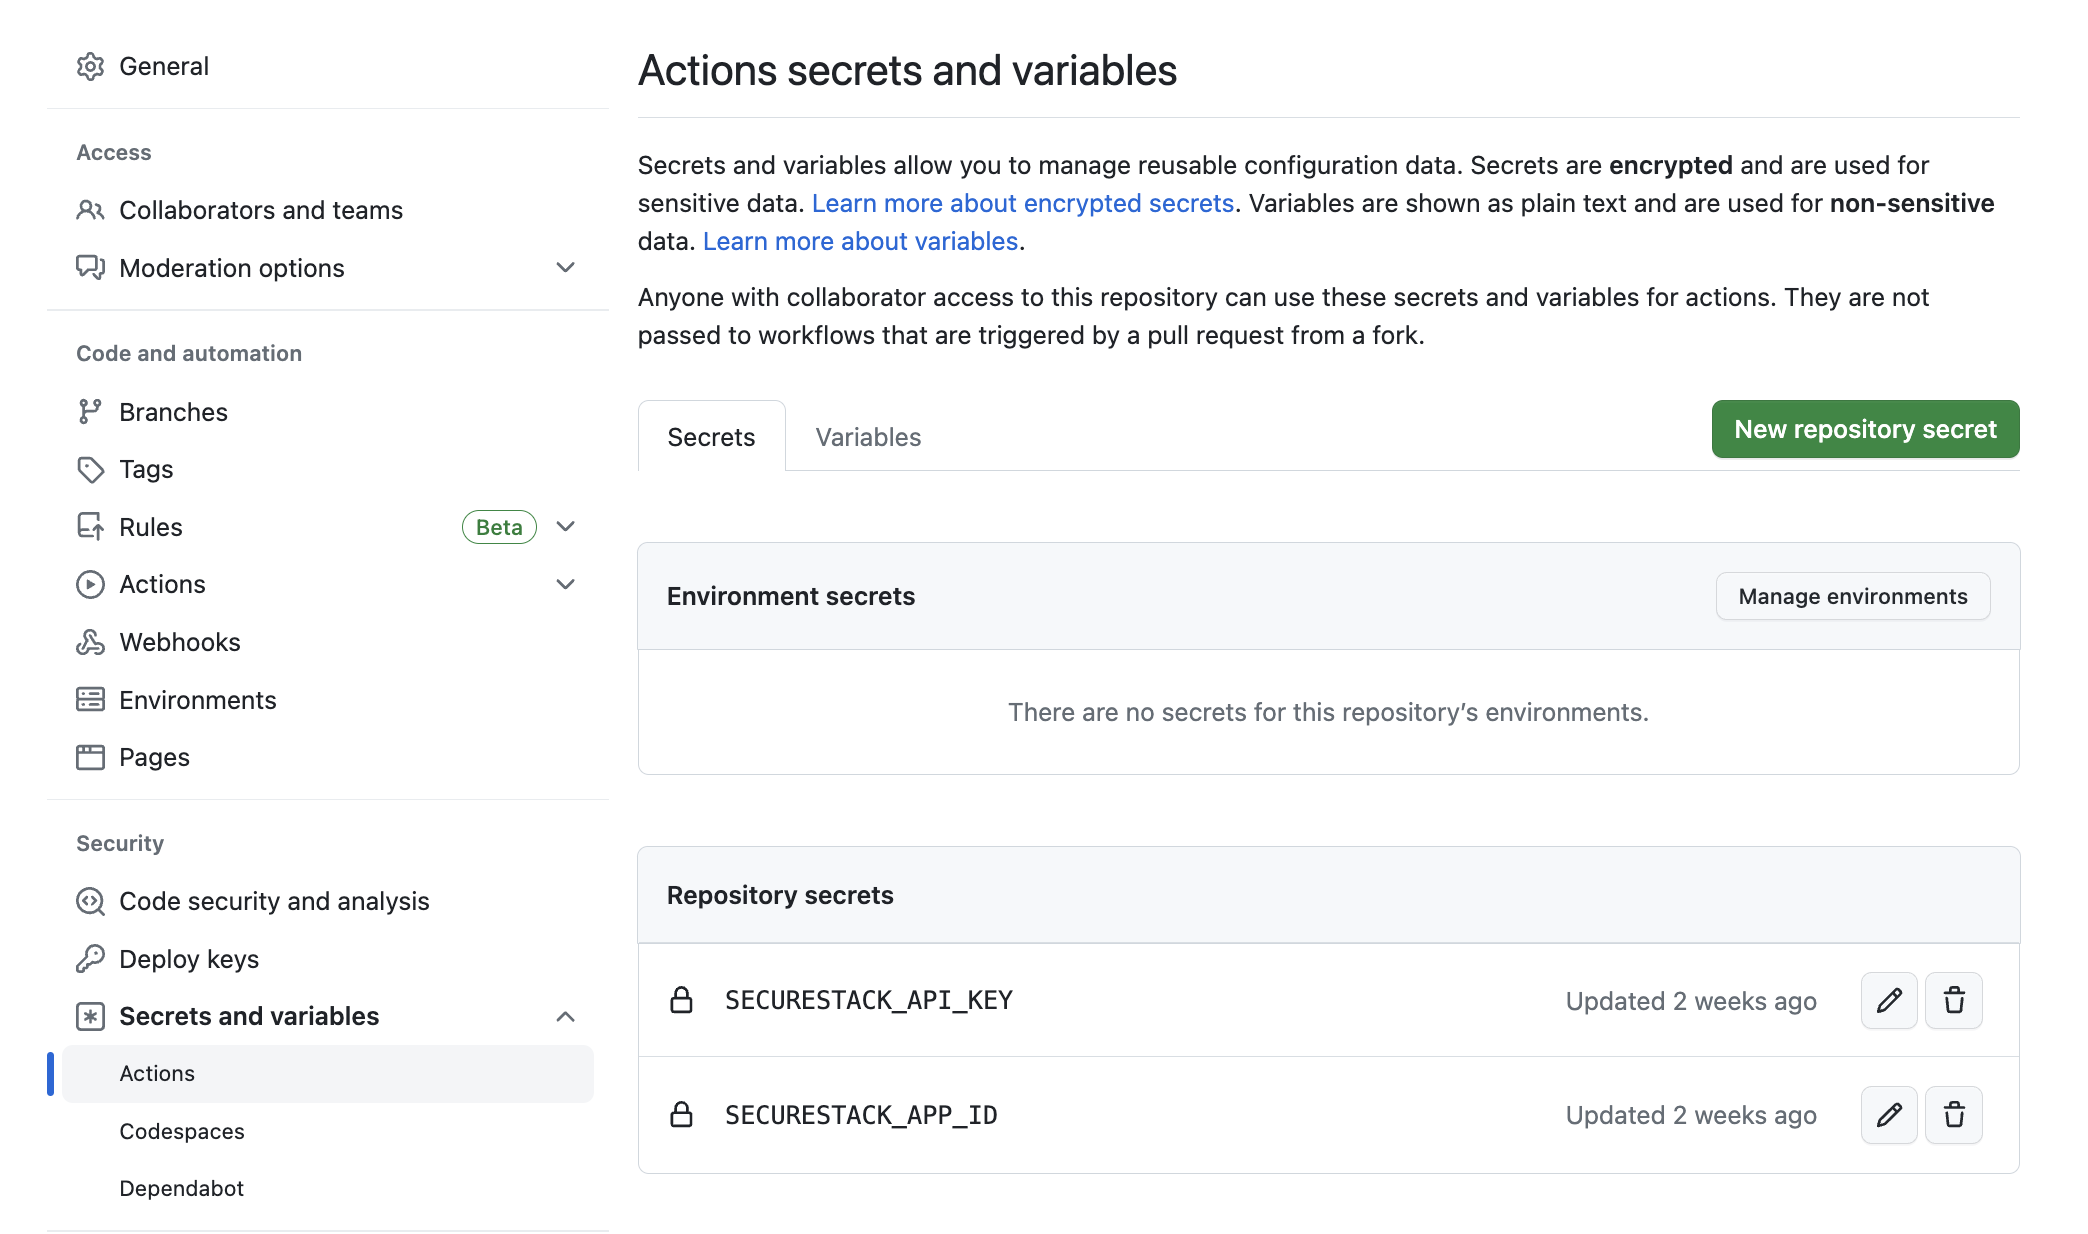The image size is (2088, 1234).
Task: Open Learn more about encrypted secrets link
Action: [1022, 203]
